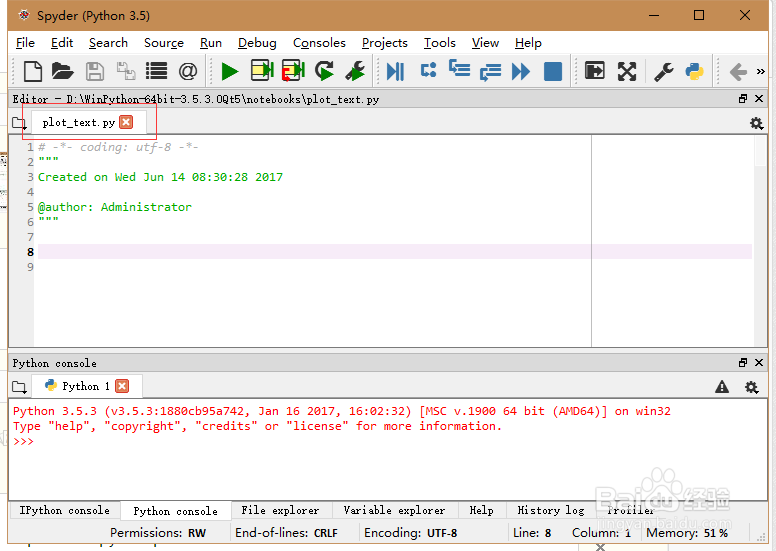This screenshot has width=776, height=551.
Task: Switch to IPython console tab
Action: (x=64, y=510)
